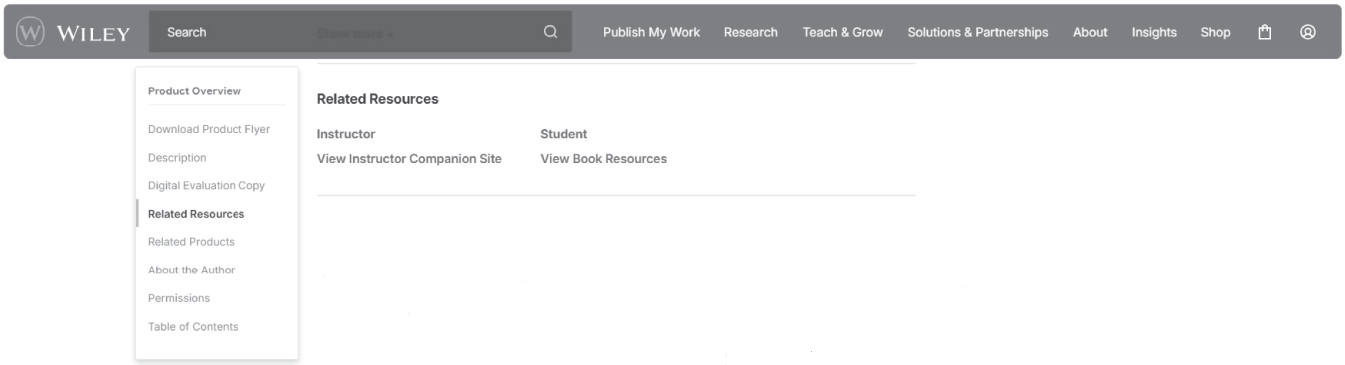Click the Product Overview sidebar heading
Screen dimensions: 1345x365
pos(194,91)
